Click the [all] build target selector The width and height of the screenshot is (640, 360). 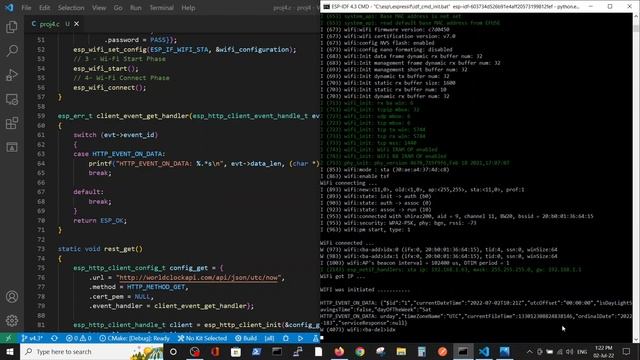pos(269,338)
